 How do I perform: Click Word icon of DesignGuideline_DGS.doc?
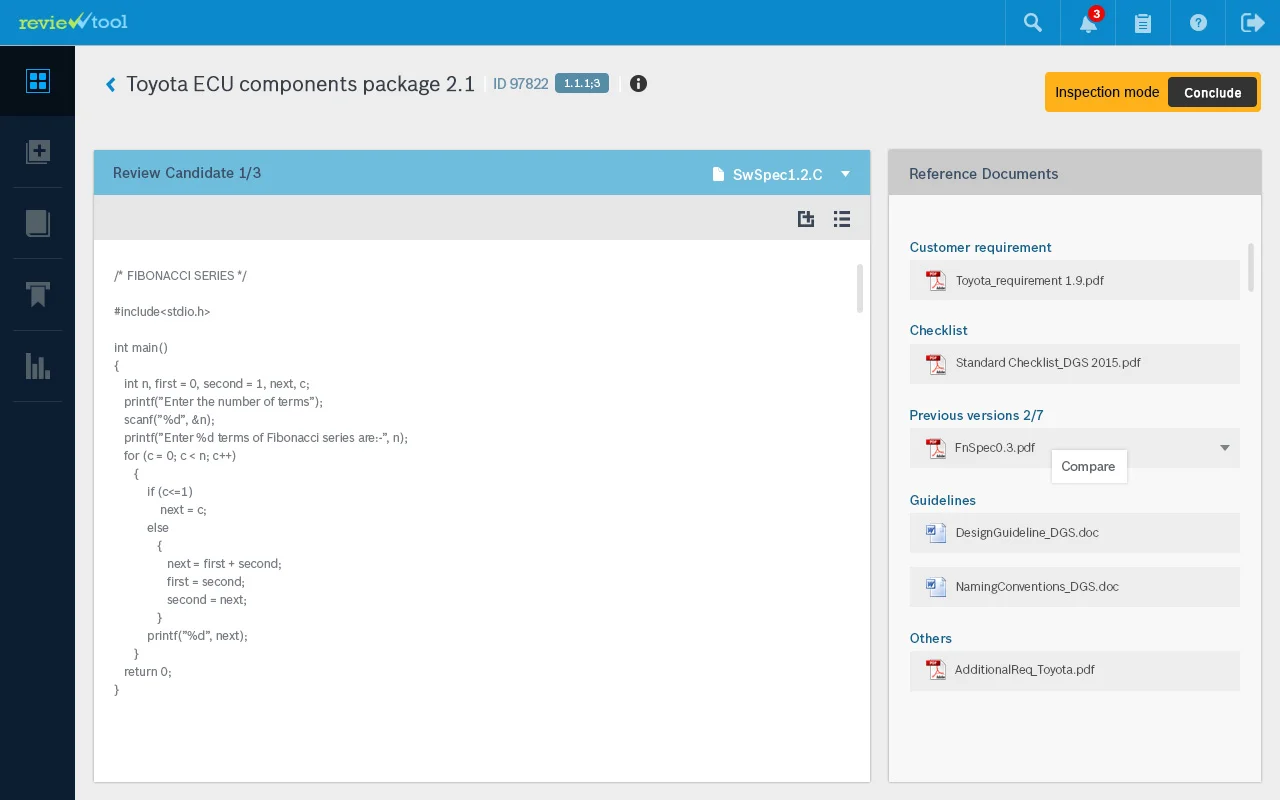click(936, 533)
